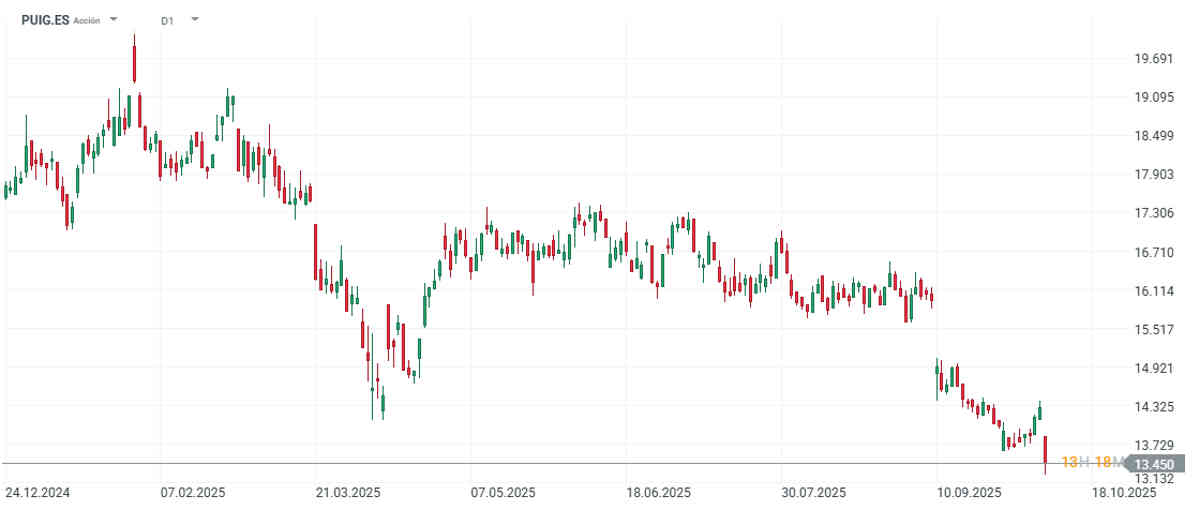Click the 13.450 current price tag

click(x=1153, y=464)
